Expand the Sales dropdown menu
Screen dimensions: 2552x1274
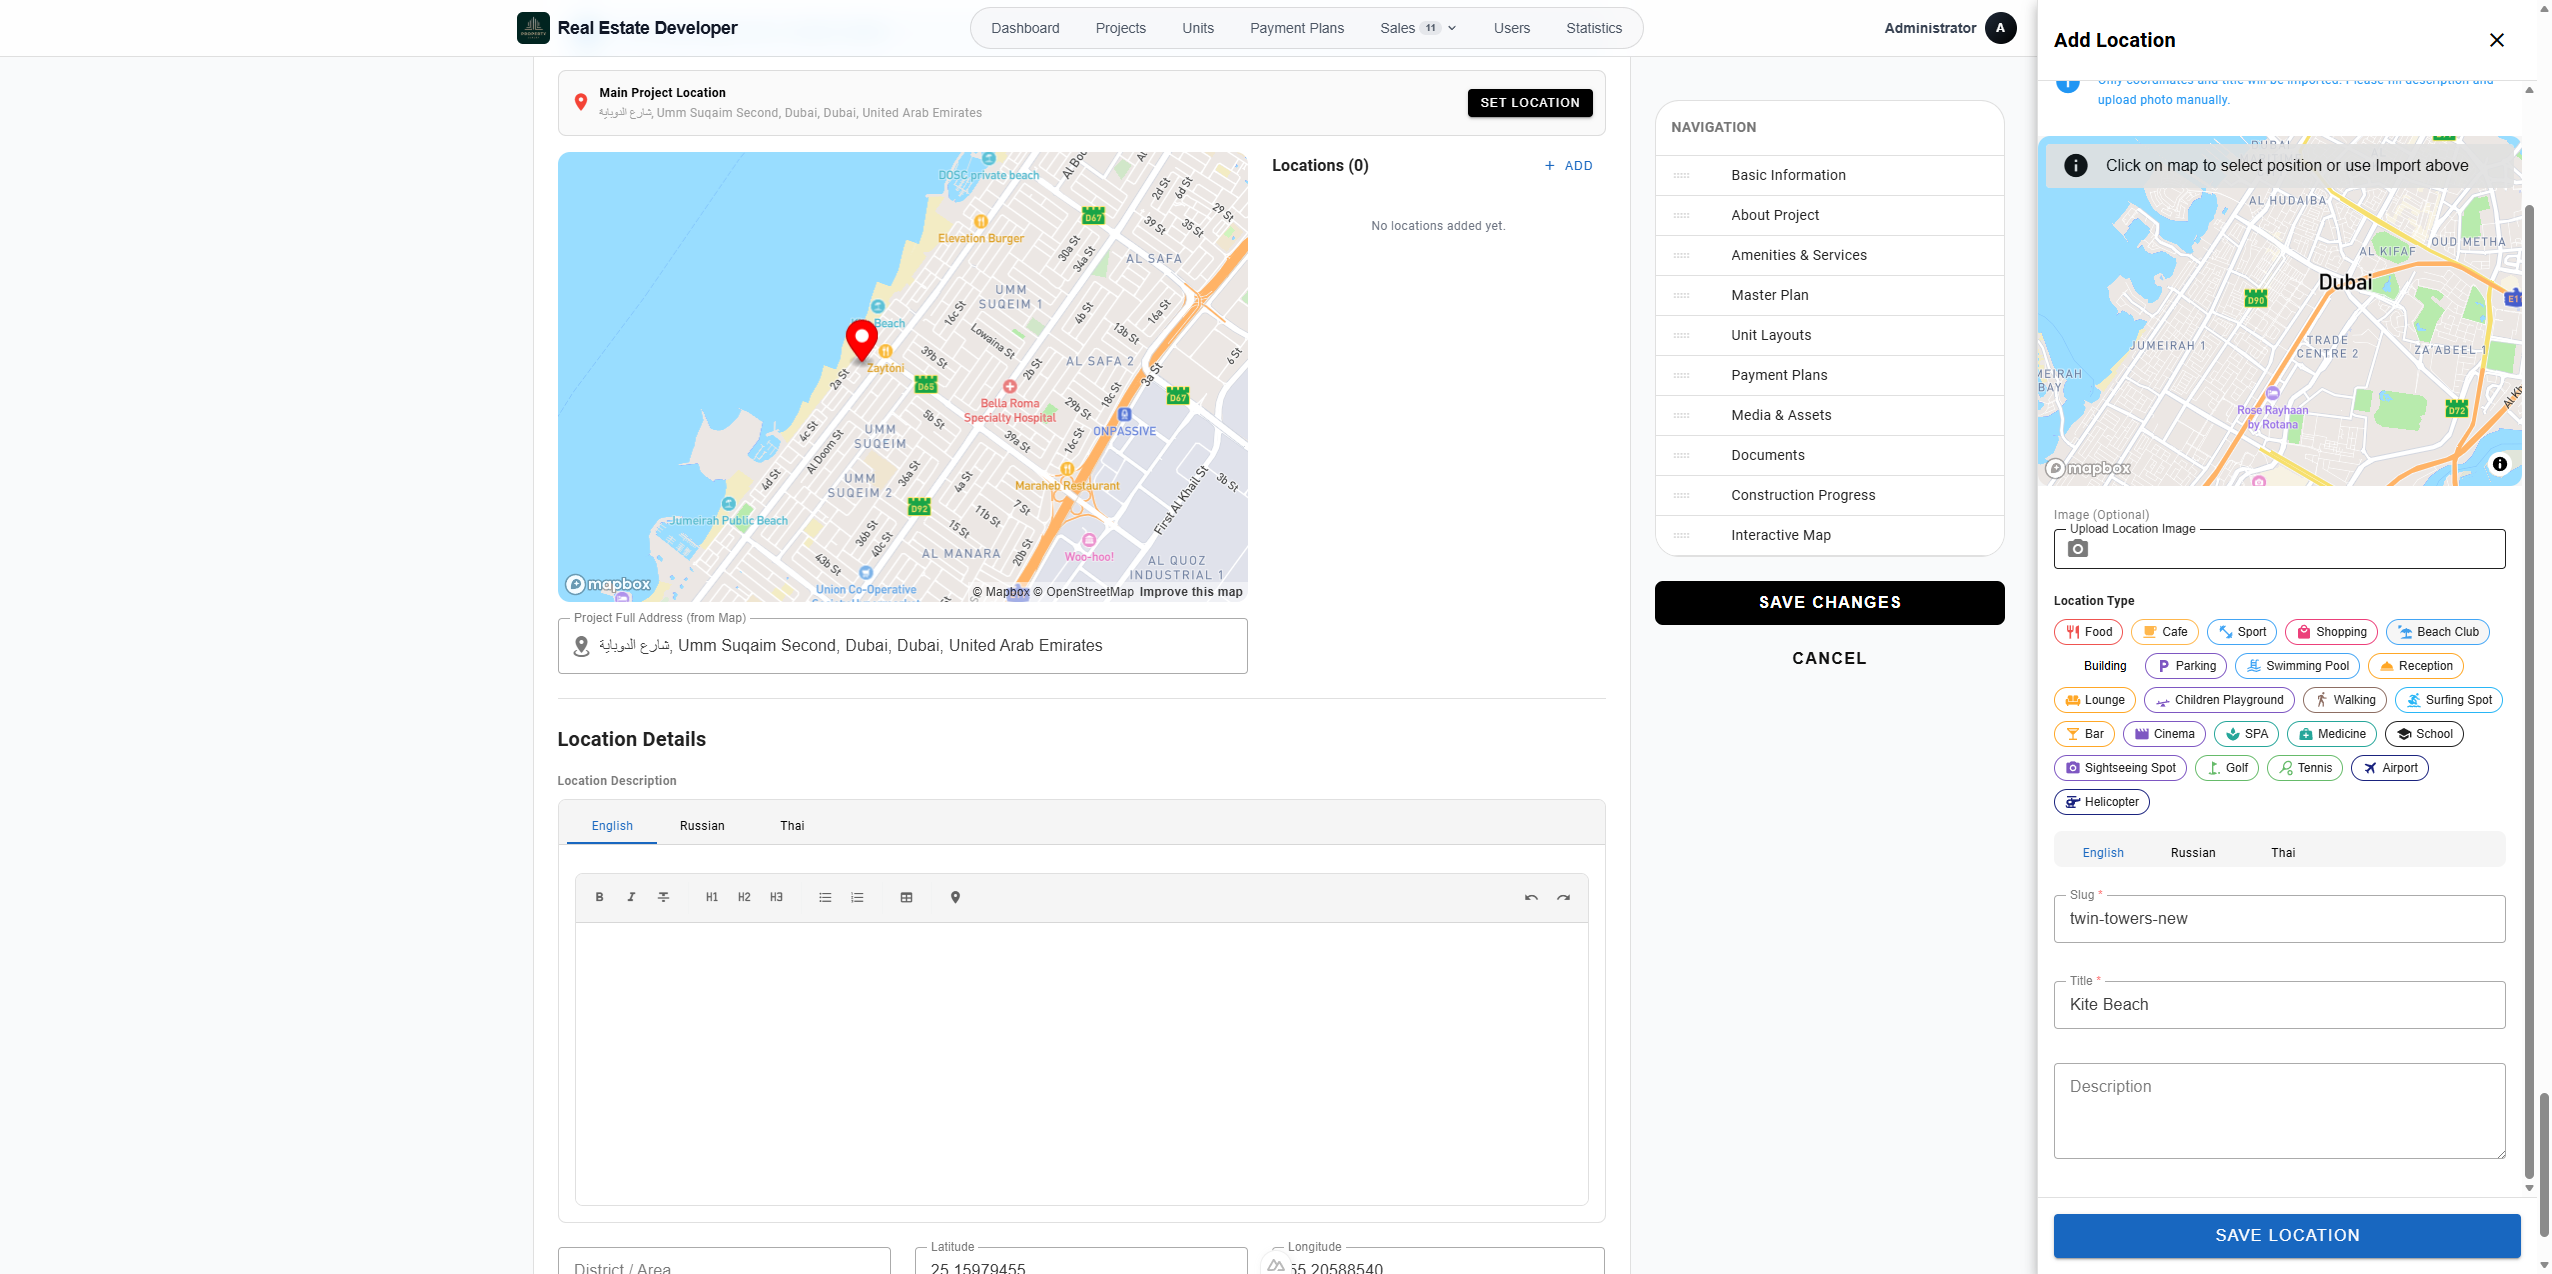(x=1418, y=28)
